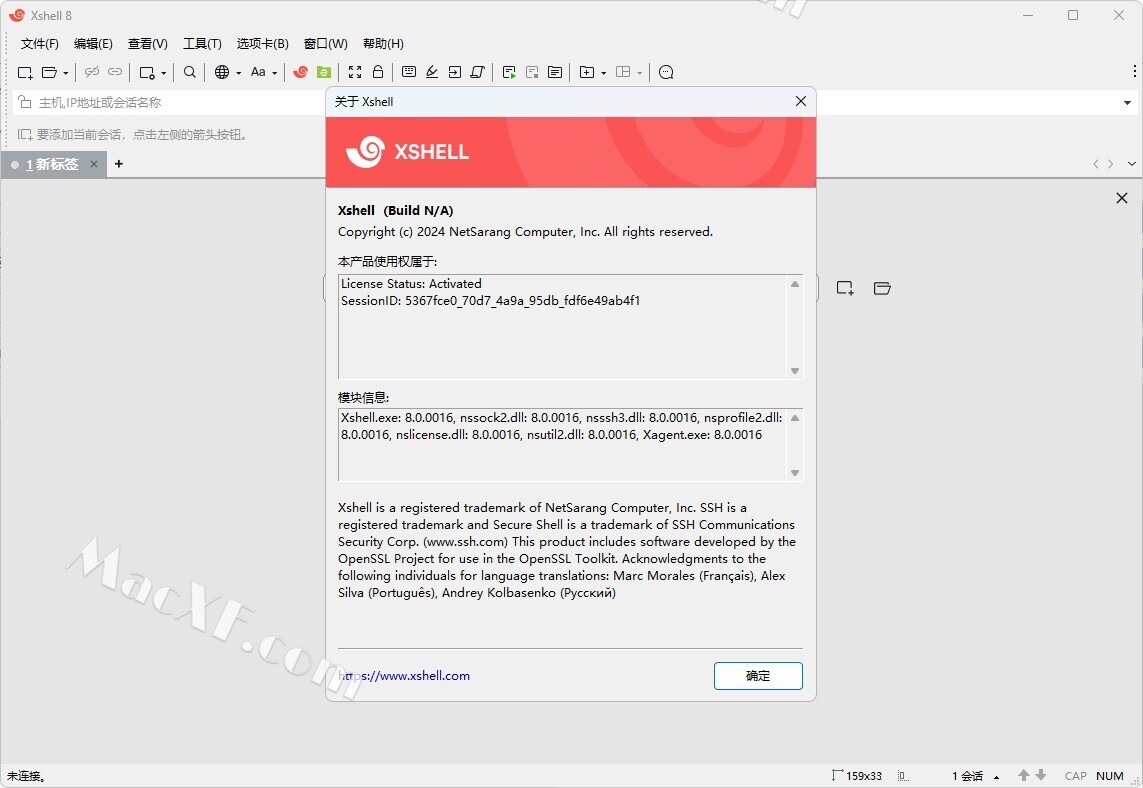This screenshot has height=788, width=1143.
Task: Click the new session icon in start pane
Action: [x=845, y=288]
